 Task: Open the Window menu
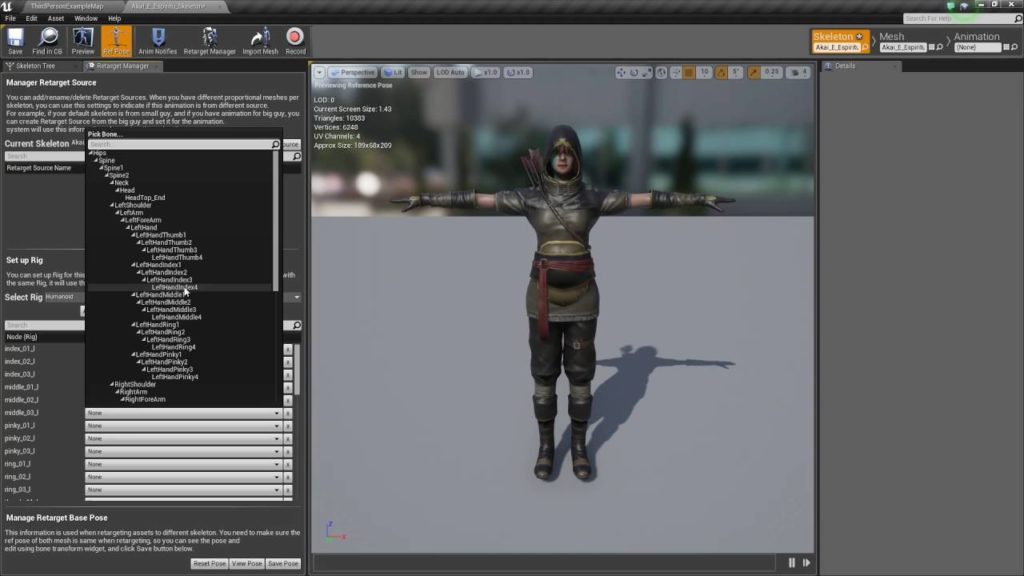click(x=86, y=18)
